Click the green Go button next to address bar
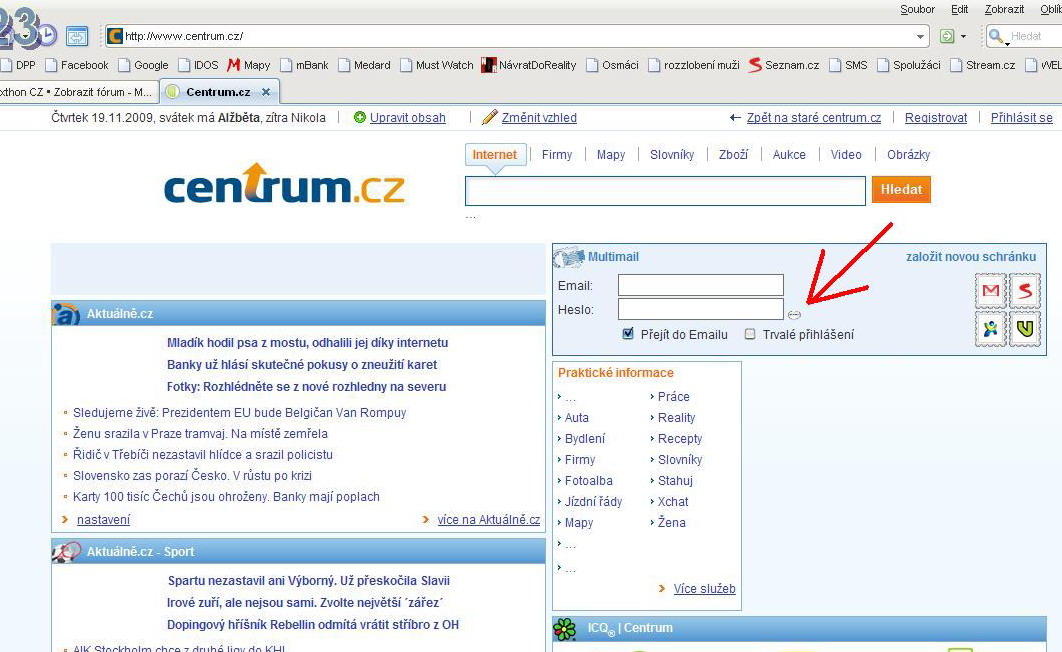 [947, 36]
